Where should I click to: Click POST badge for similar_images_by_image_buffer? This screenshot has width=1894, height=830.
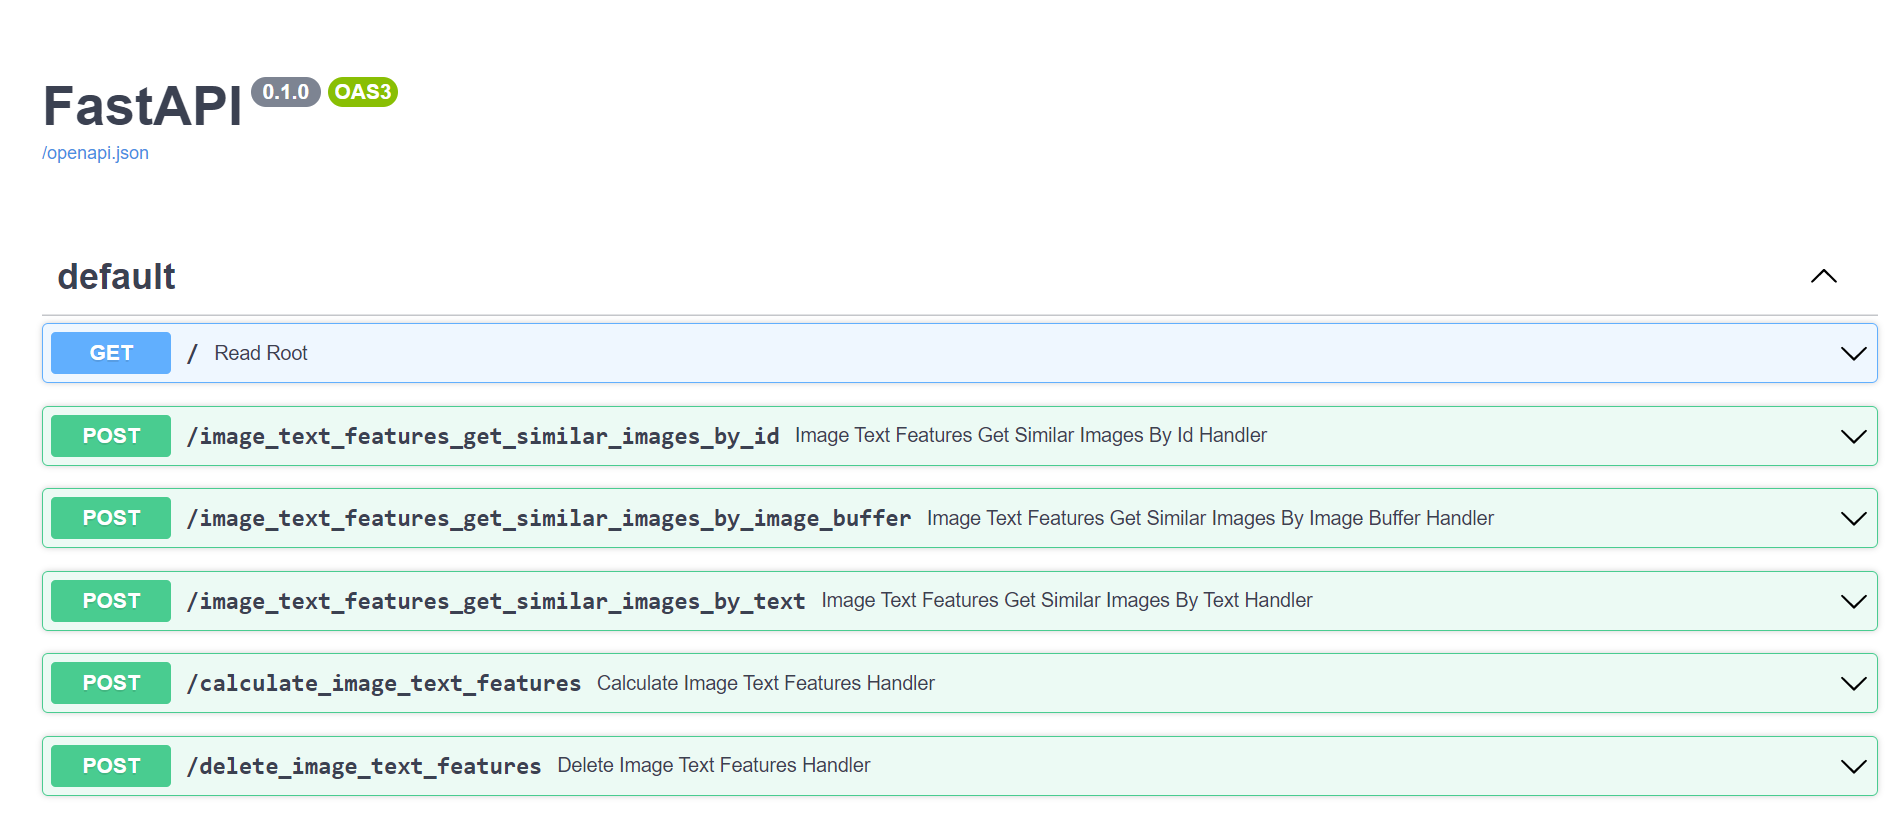(x=111, y=518)
